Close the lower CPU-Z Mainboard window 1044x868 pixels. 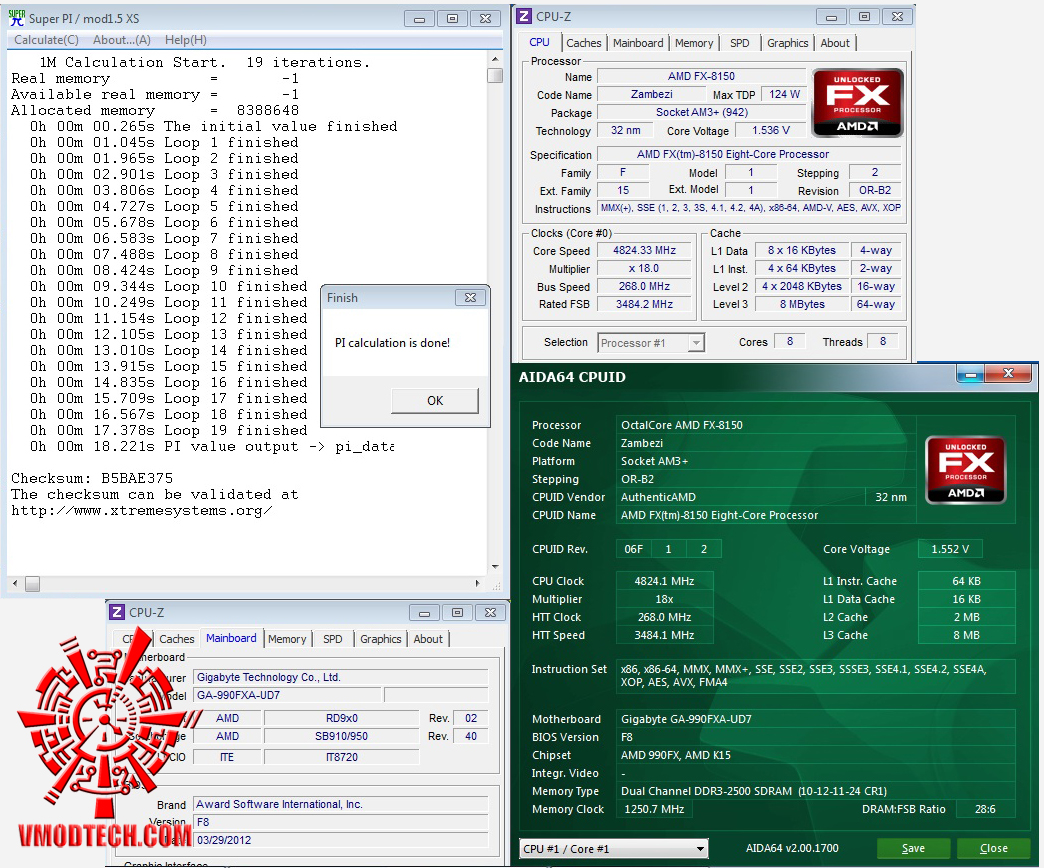tap(491, 612)
